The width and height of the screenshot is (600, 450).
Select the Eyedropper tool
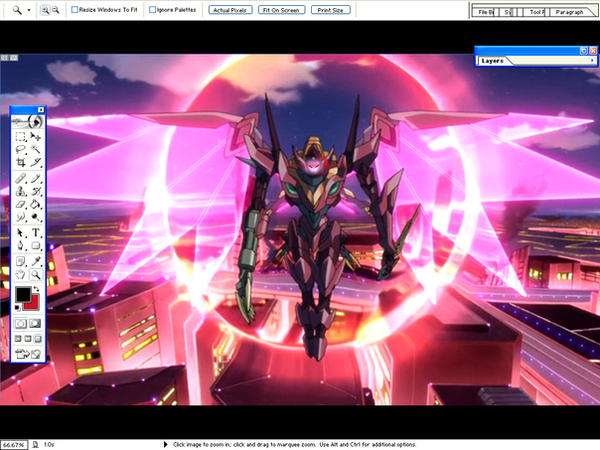pyautogui.click(x=36, y=261)
